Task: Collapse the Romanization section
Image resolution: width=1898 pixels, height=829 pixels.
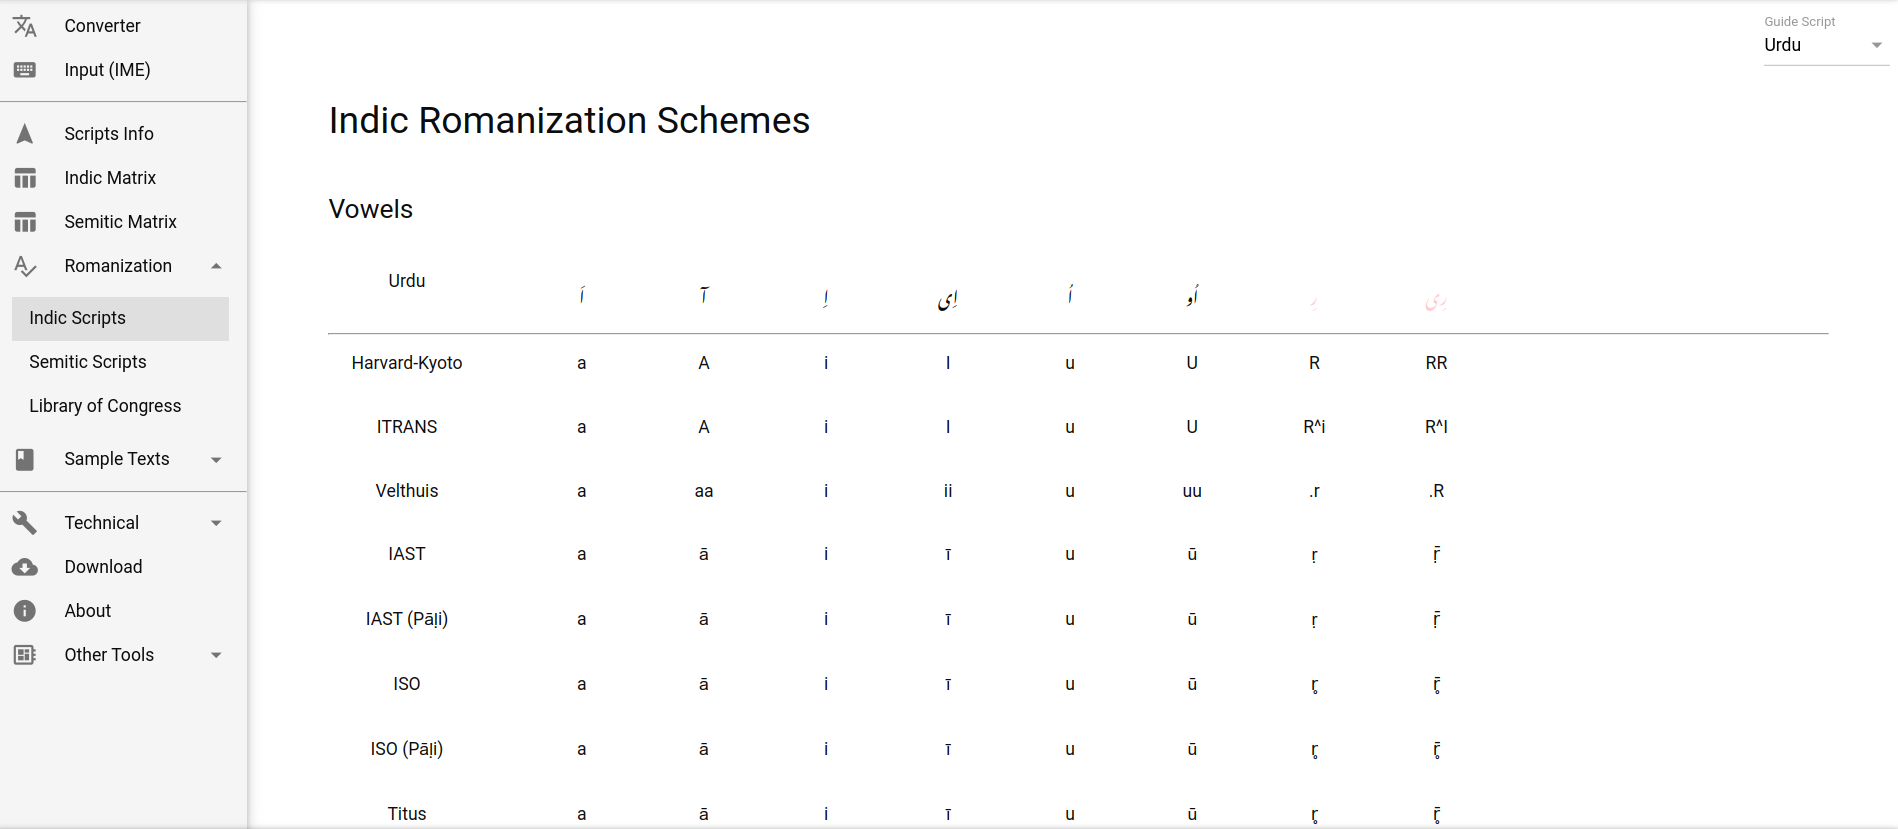Action: point(216,266)
